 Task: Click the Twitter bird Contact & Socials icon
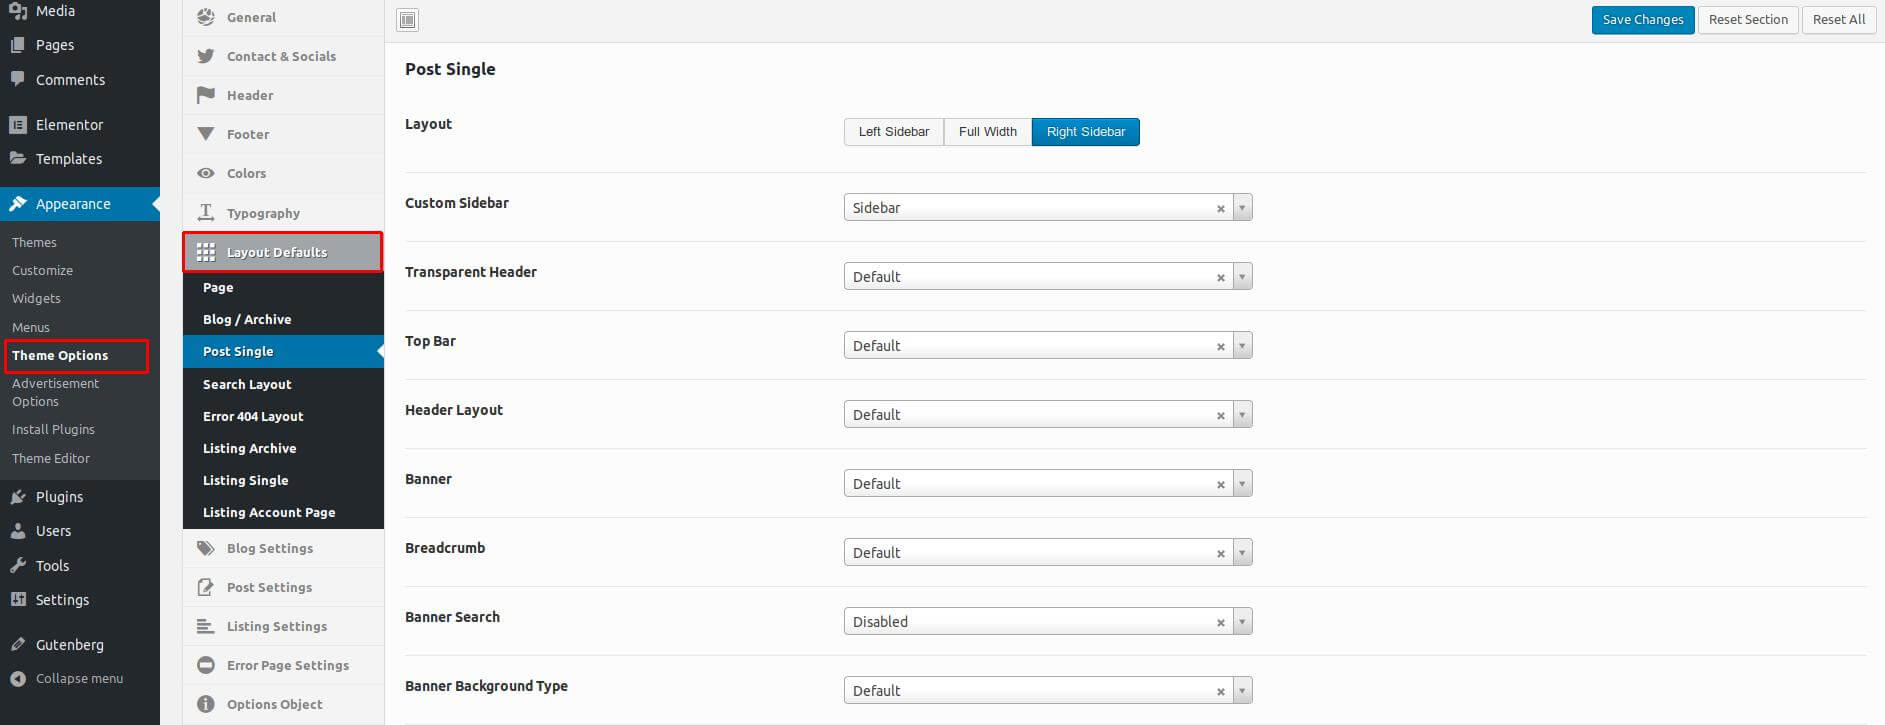[x=206, y=56]
